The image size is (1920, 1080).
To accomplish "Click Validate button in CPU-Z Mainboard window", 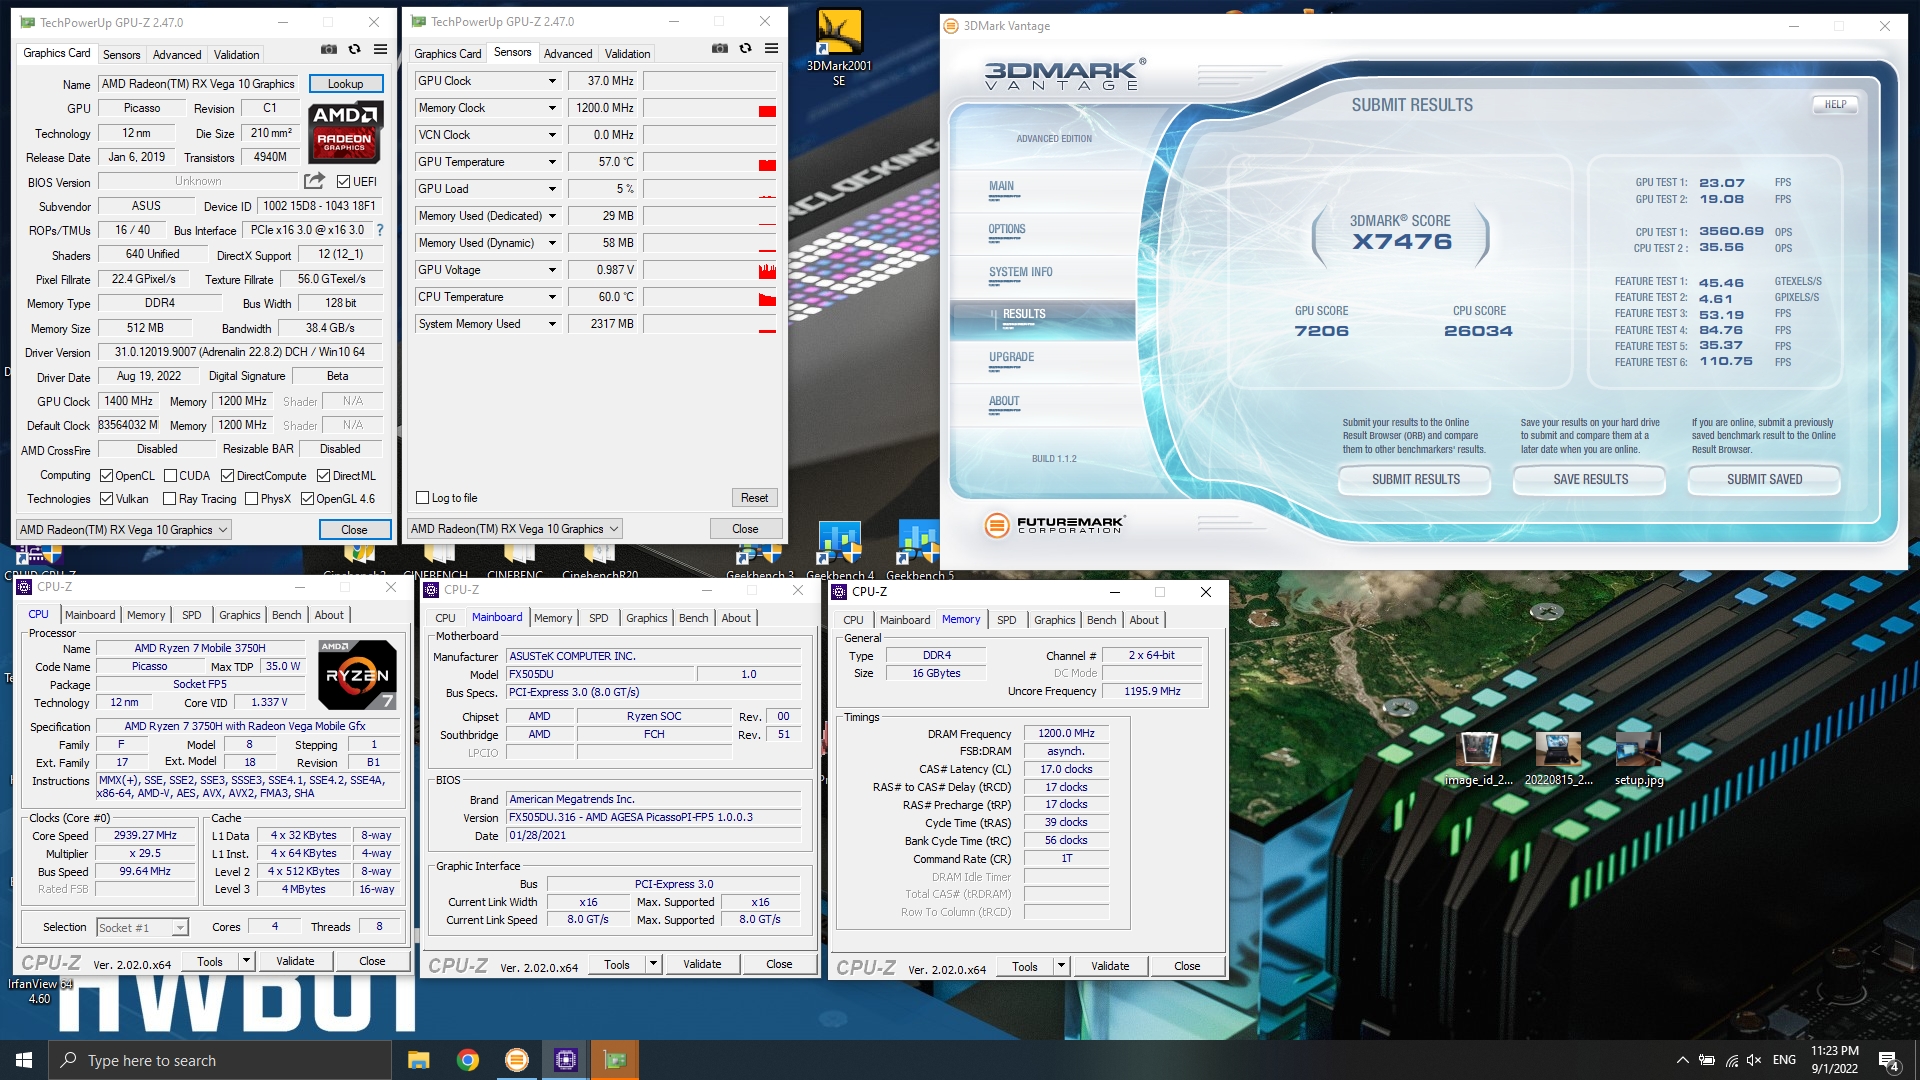I will [702, 965].
